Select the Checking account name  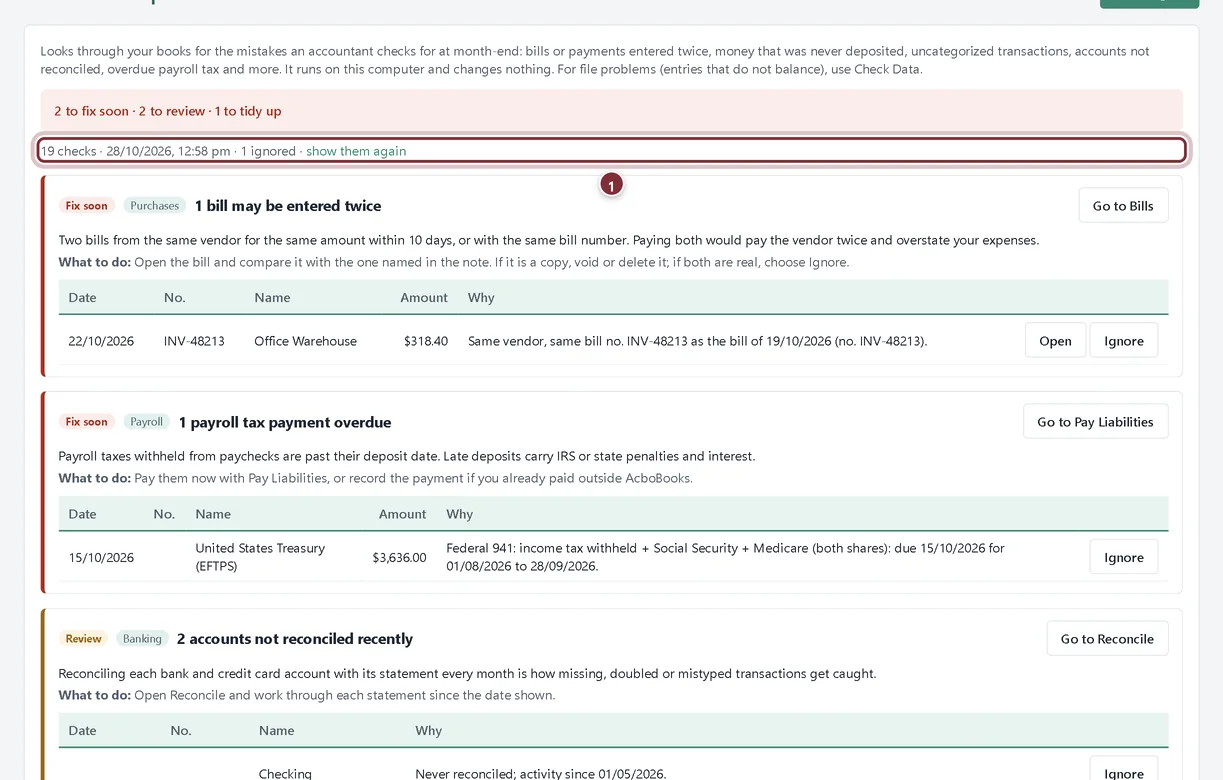[285, 774]
